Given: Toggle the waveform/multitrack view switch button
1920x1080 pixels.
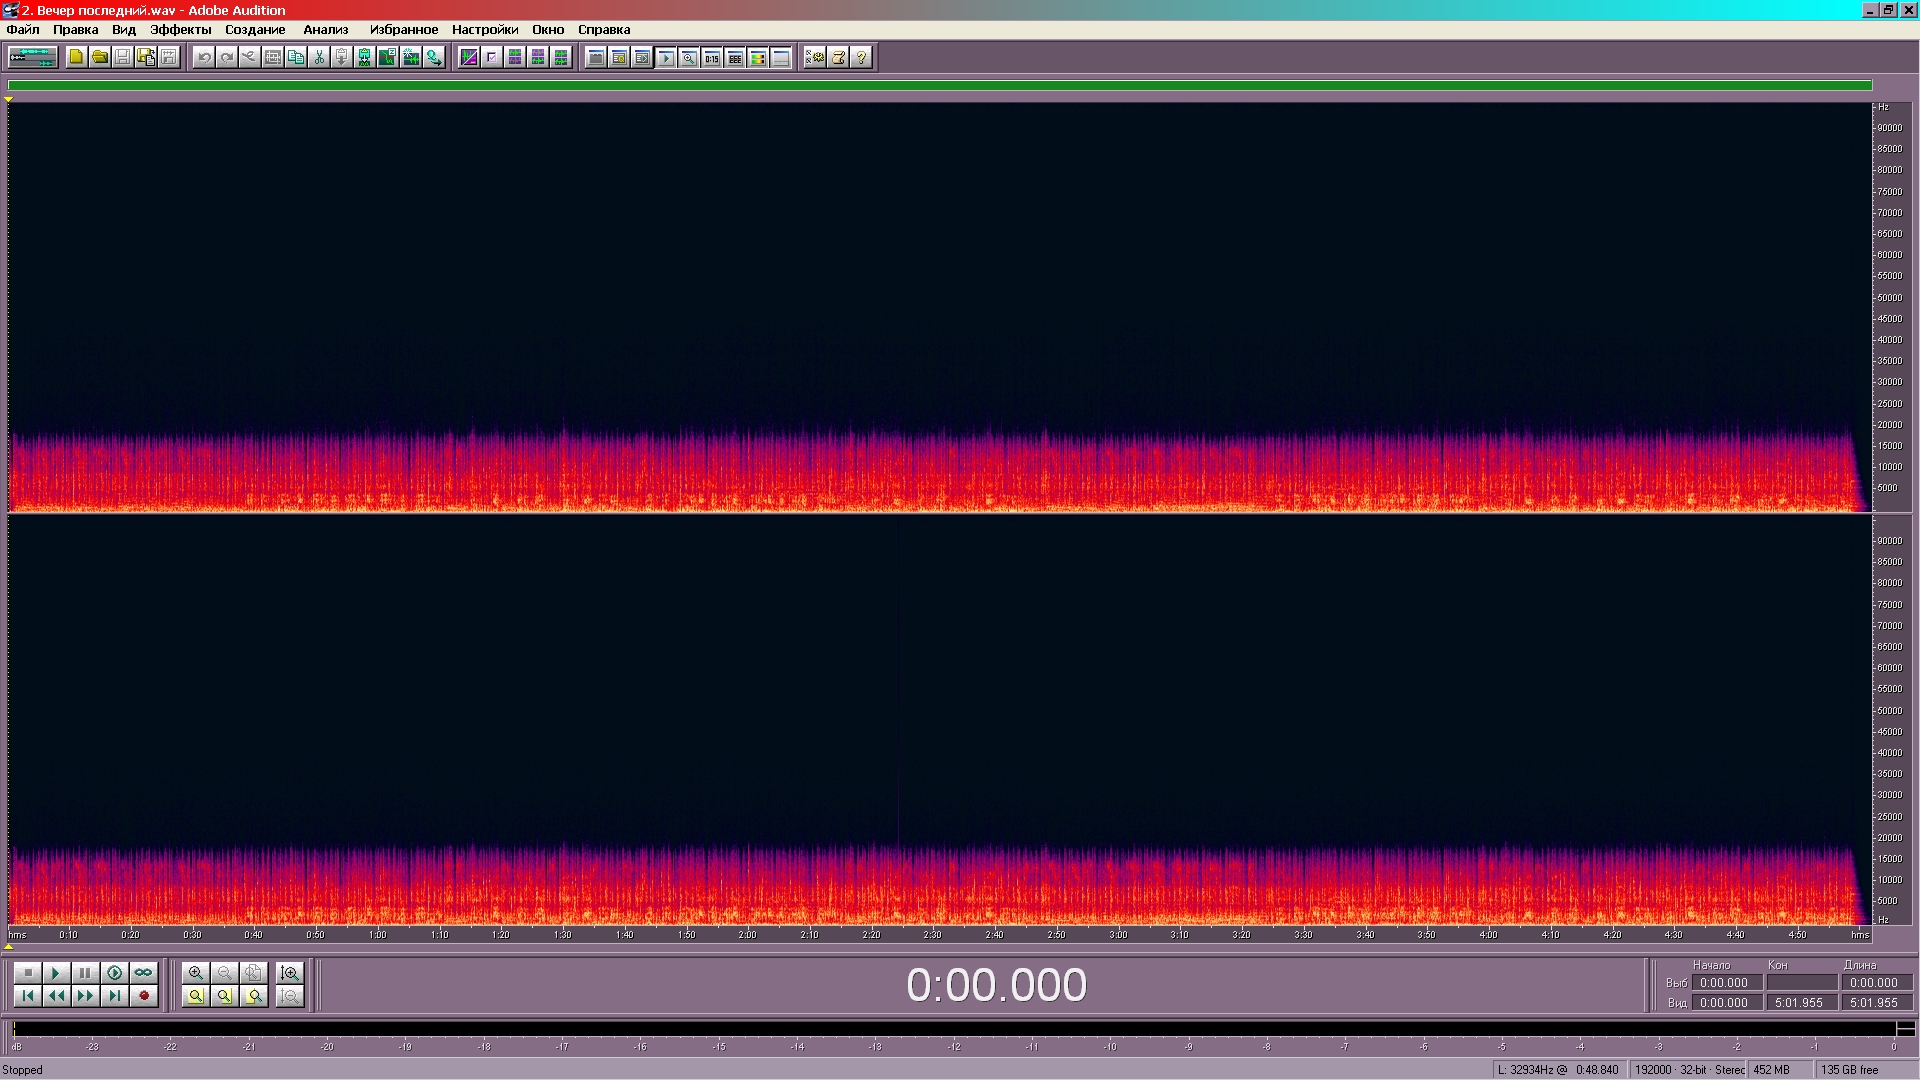Looking at the screenshot, I should point(33,57).
